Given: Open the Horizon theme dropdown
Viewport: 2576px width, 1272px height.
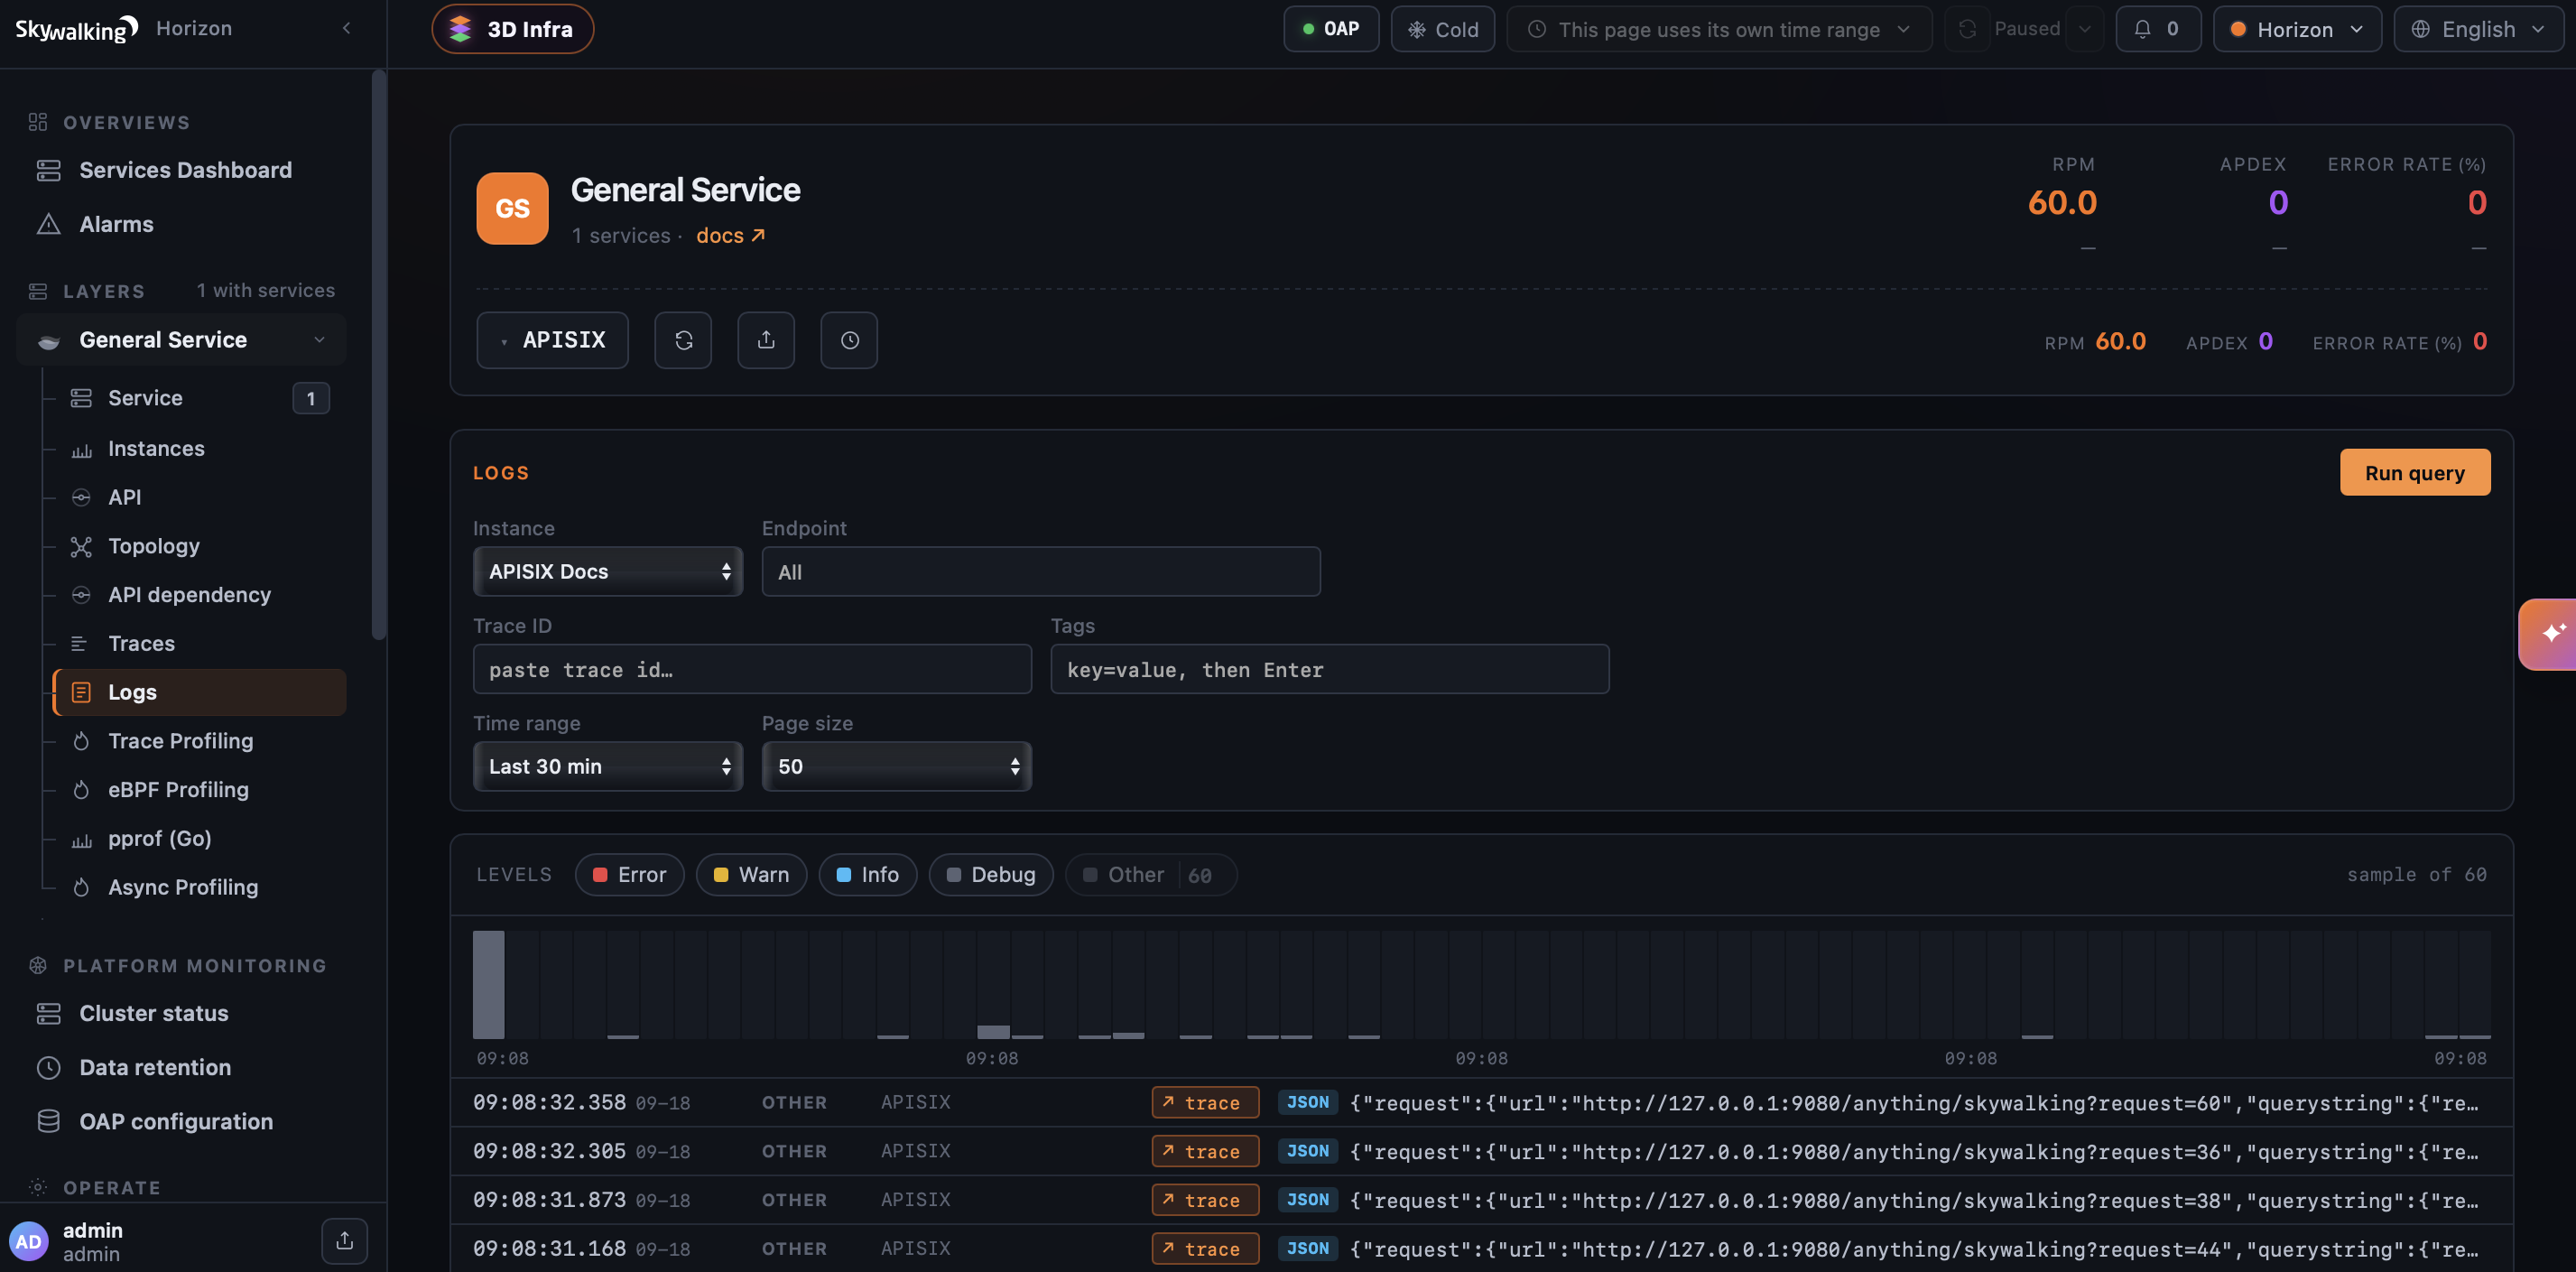Looking at the screenshot, I should tap(2296, 29).
